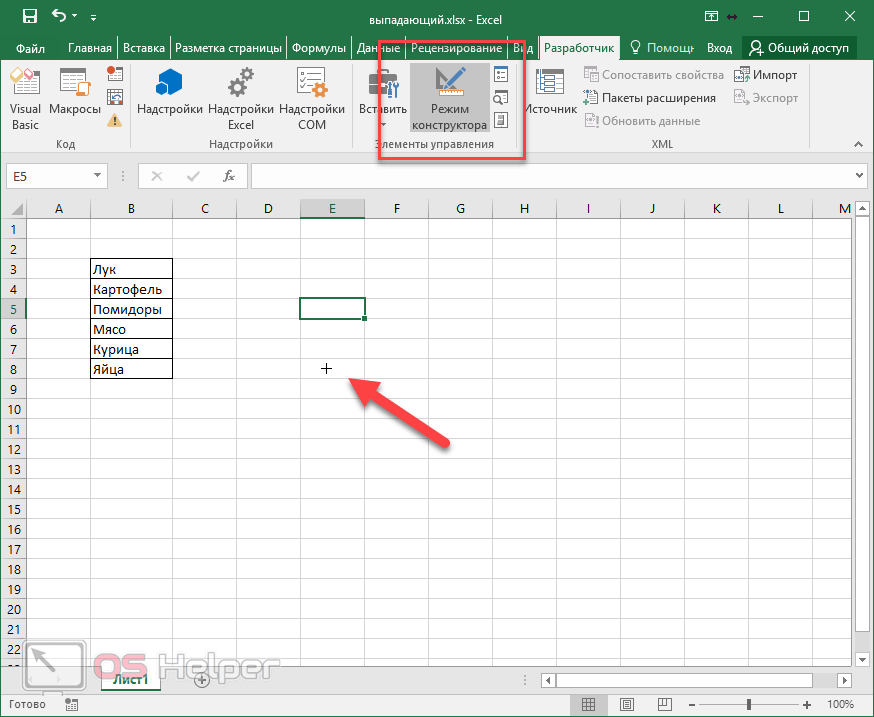This screenshot has height=717, width=874.
Task: Toggle Режим конструктора design mode
Action: pos(449,98)
